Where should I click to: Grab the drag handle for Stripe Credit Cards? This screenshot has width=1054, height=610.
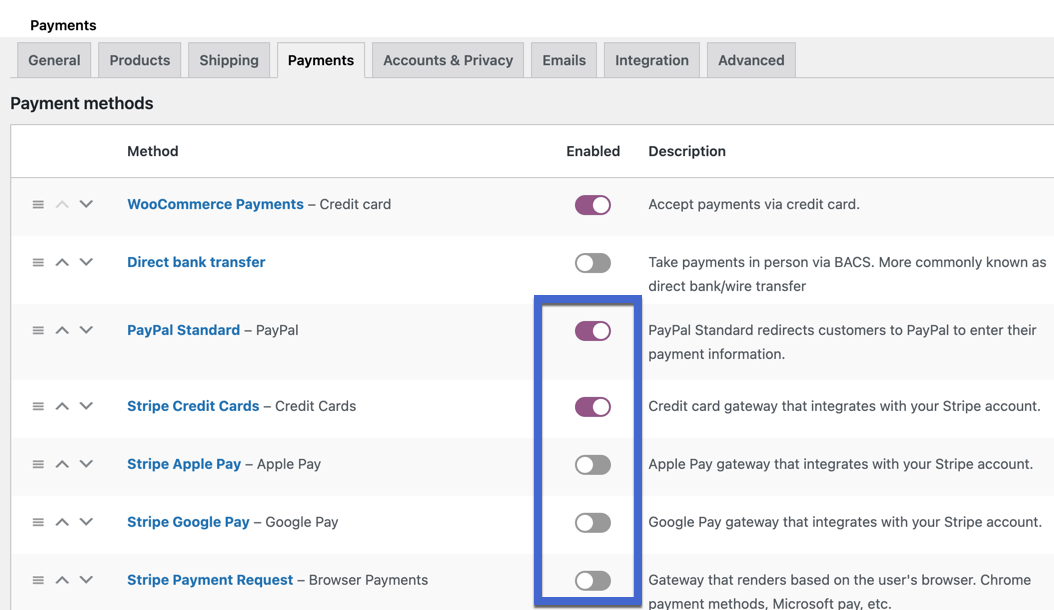point(38,406)
